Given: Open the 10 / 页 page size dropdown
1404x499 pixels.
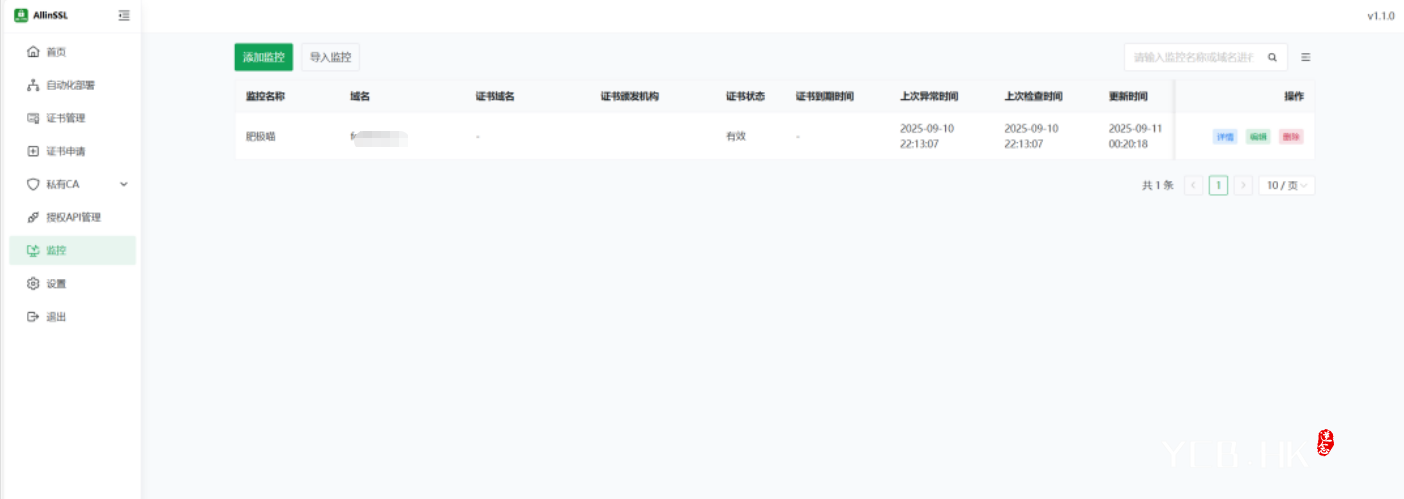Looking at the screenshot, I should (1286, 186).
